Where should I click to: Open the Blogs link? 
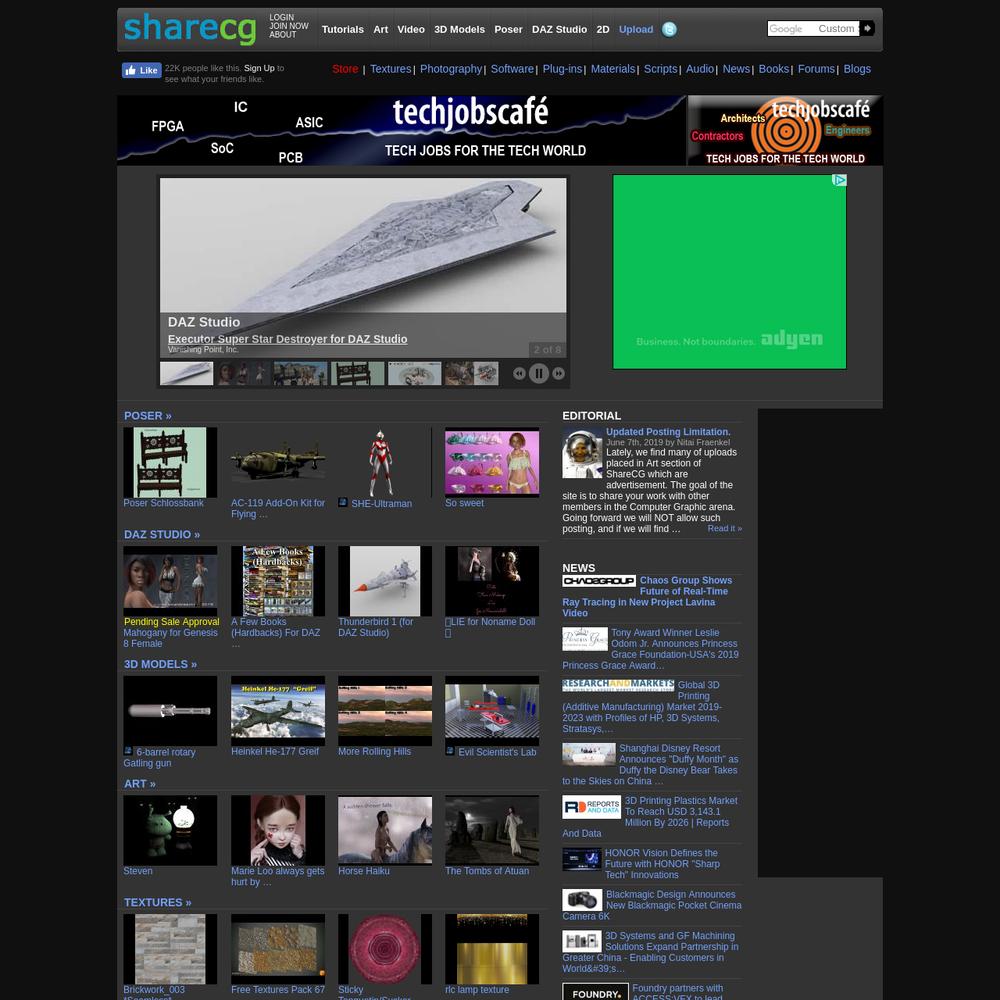click(x=857, y=69)
